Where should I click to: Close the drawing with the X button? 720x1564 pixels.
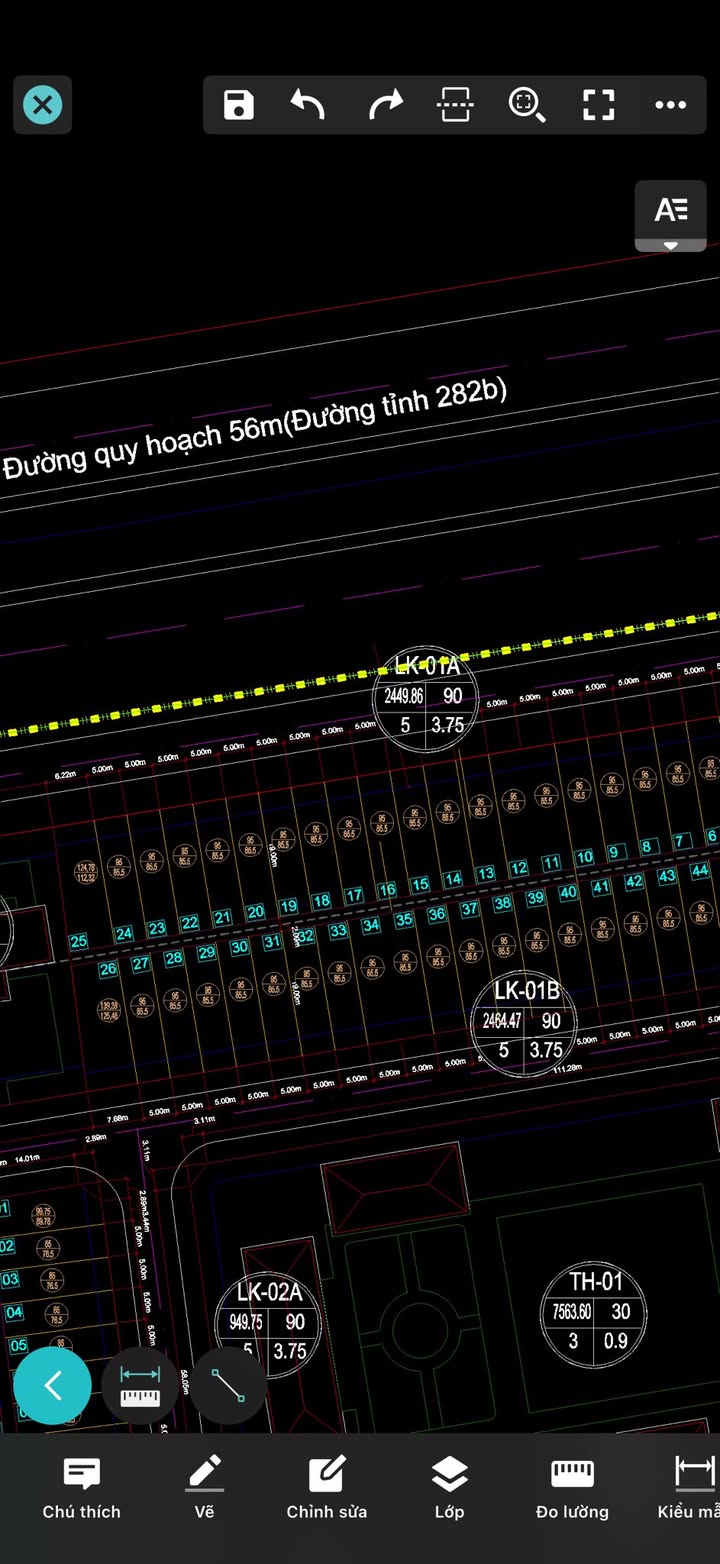(42, 104)
